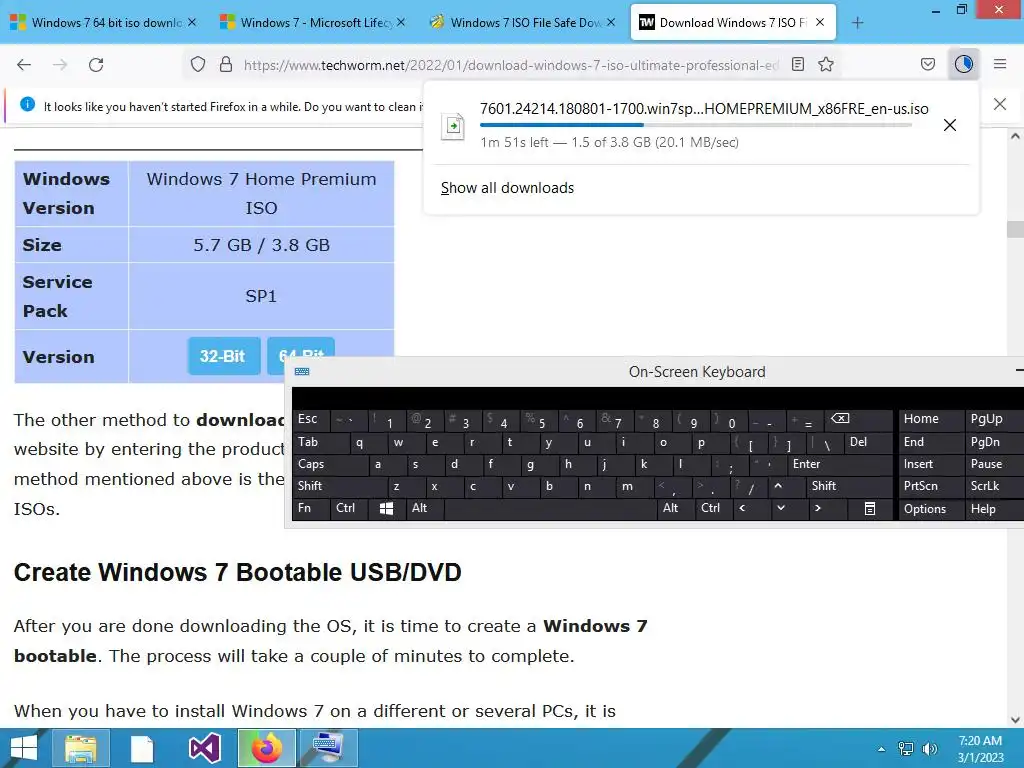Image resolution: width=1024 pixels, height=768 pixels.
Task: Open the Windows Start menu
Action: (x=24, y=748)
